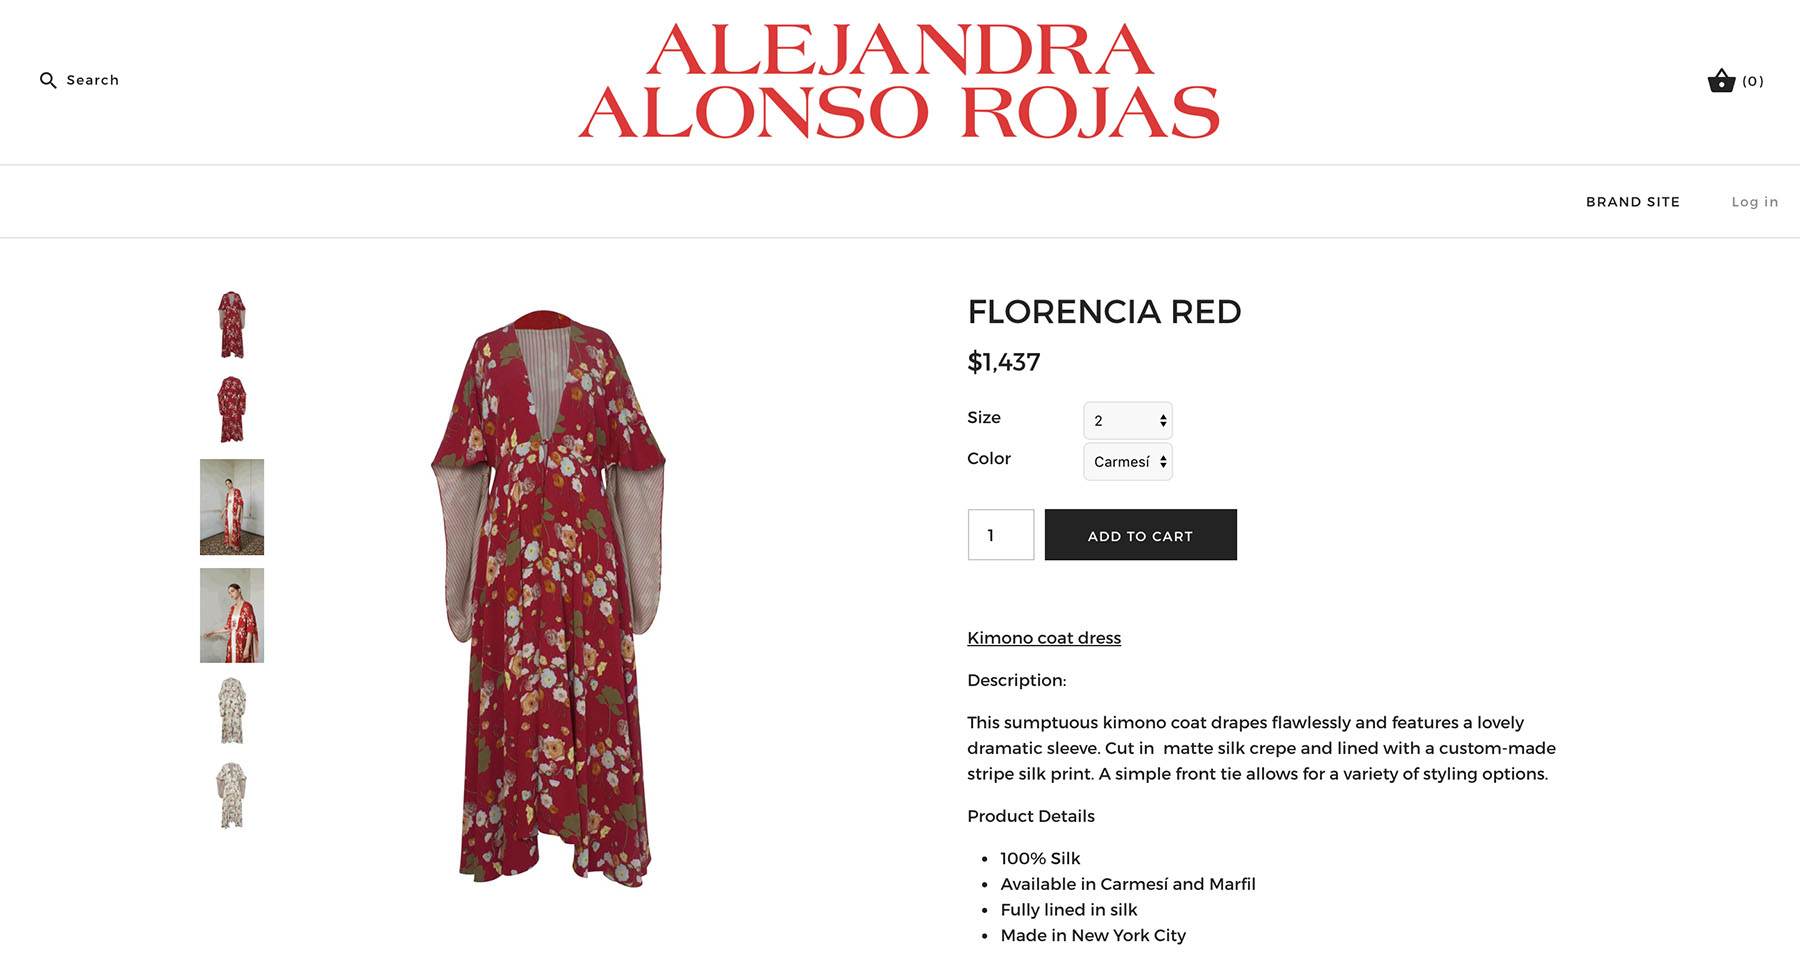Add the dress to cart

click(1140, 535)
